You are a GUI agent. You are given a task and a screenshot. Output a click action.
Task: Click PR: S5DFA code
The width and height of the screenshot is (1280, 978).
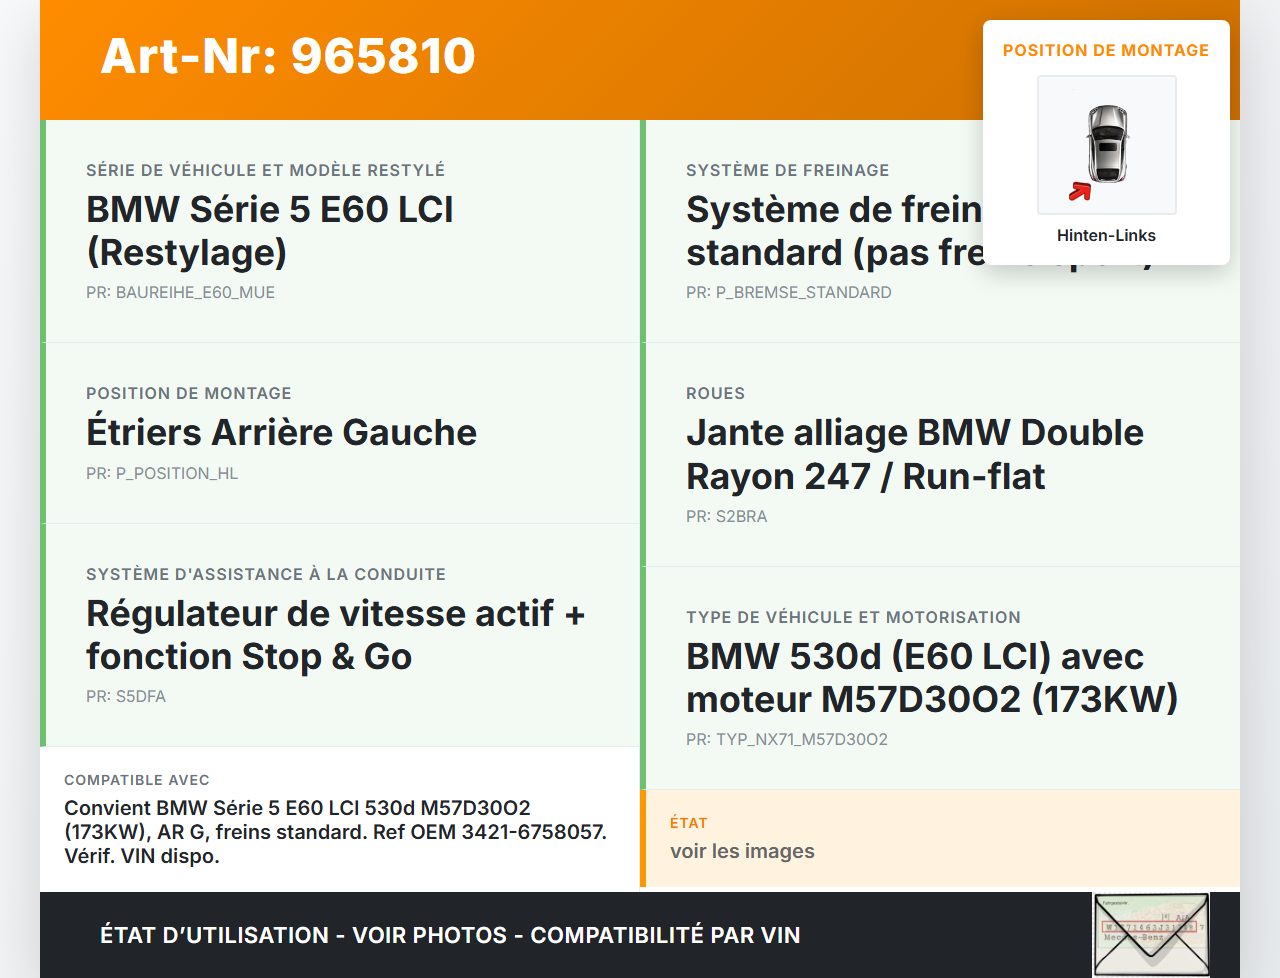[126, 696]
